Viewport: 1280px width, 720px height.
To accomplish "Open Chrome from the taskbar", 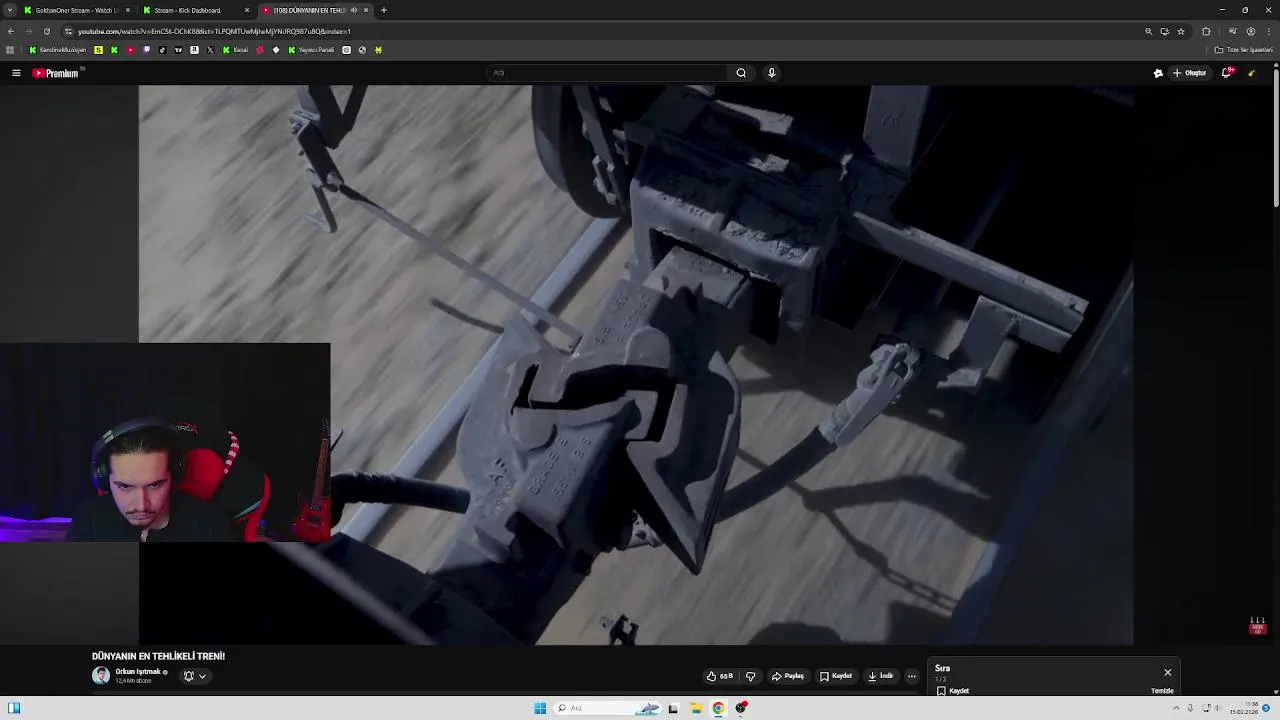I will click(x=718, y=708).
